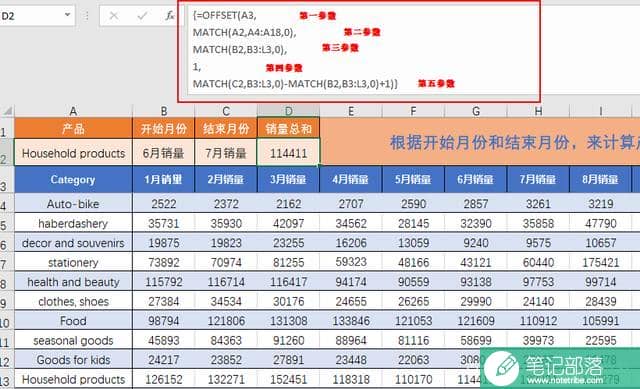Click the formula bar drag-handle dots
The height and width of the screenshot is (389, 640).
[87, 16]
